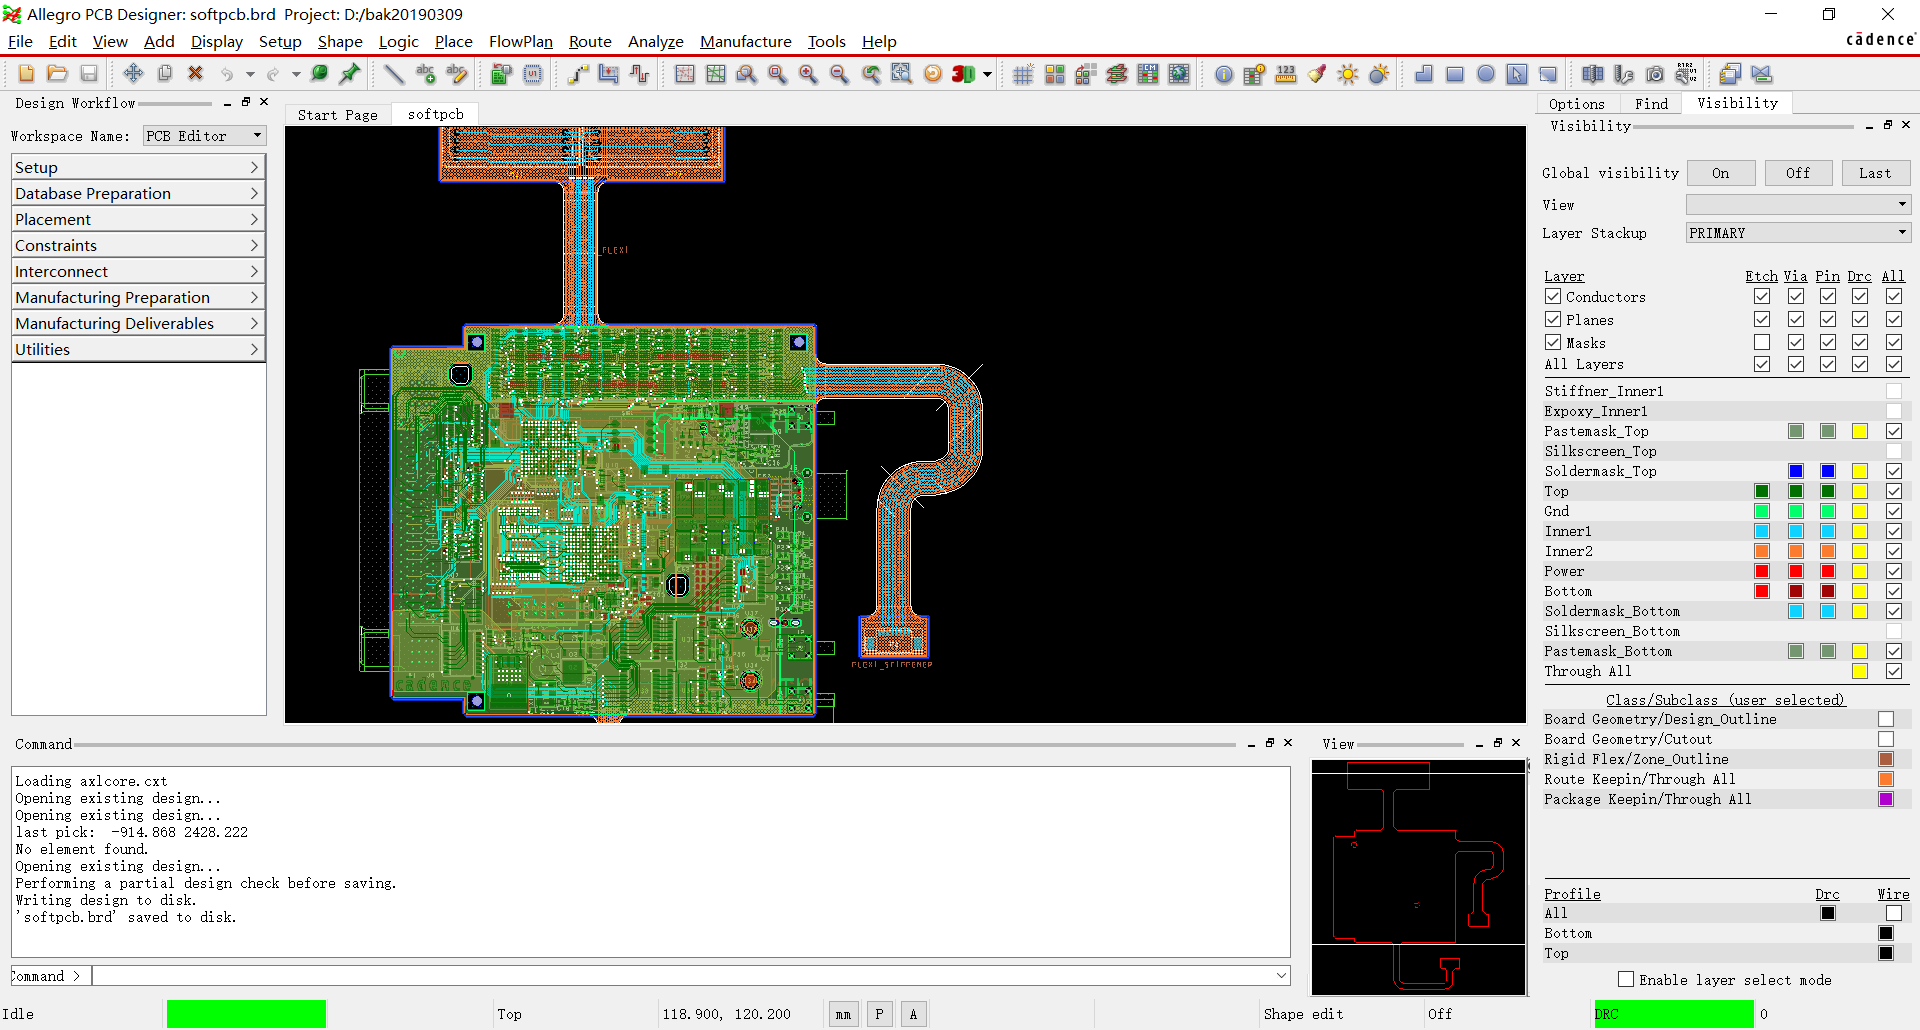Switch to the Options tab
The image size is (1920, 1030).
1577,104
